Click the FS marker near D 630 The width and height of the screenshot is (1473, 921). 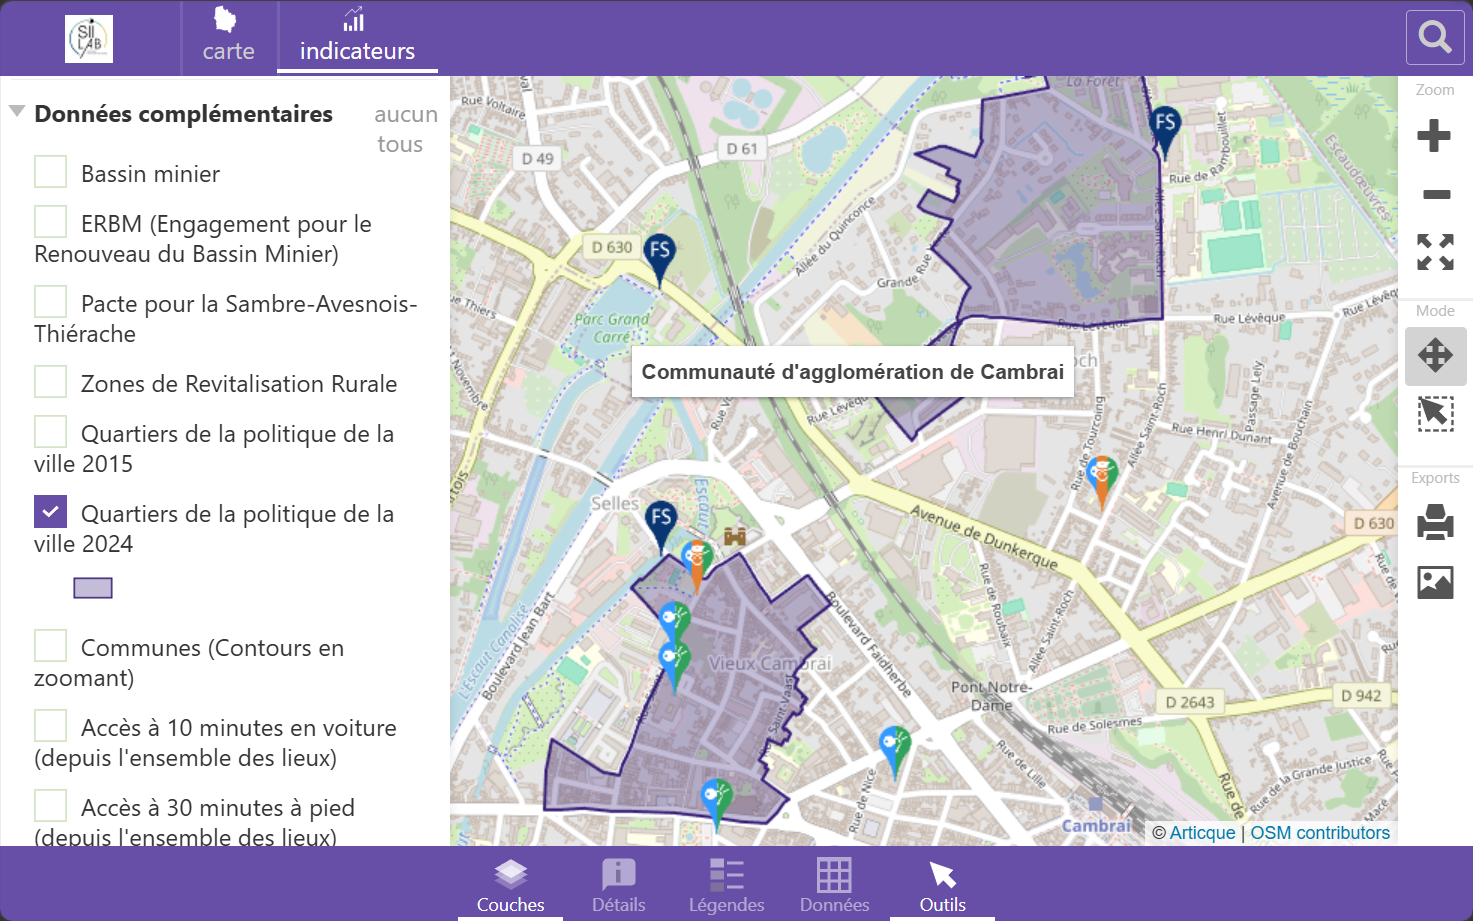[659, 259]
